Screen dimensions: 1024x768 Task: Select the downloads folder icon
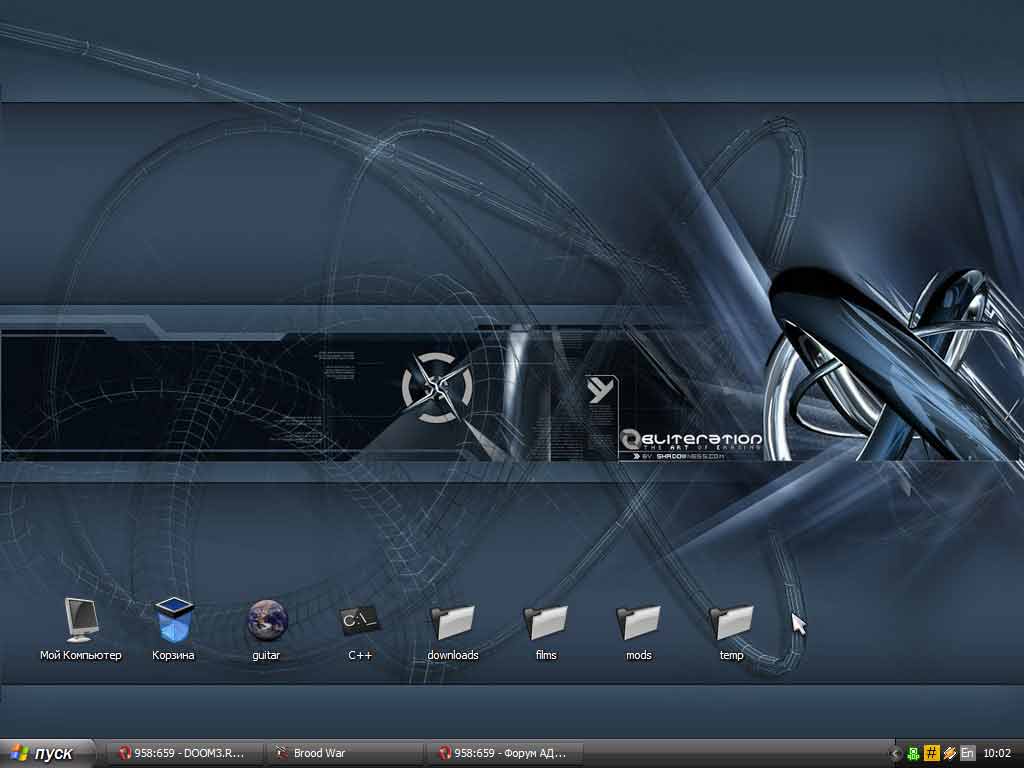pos(453,621)
